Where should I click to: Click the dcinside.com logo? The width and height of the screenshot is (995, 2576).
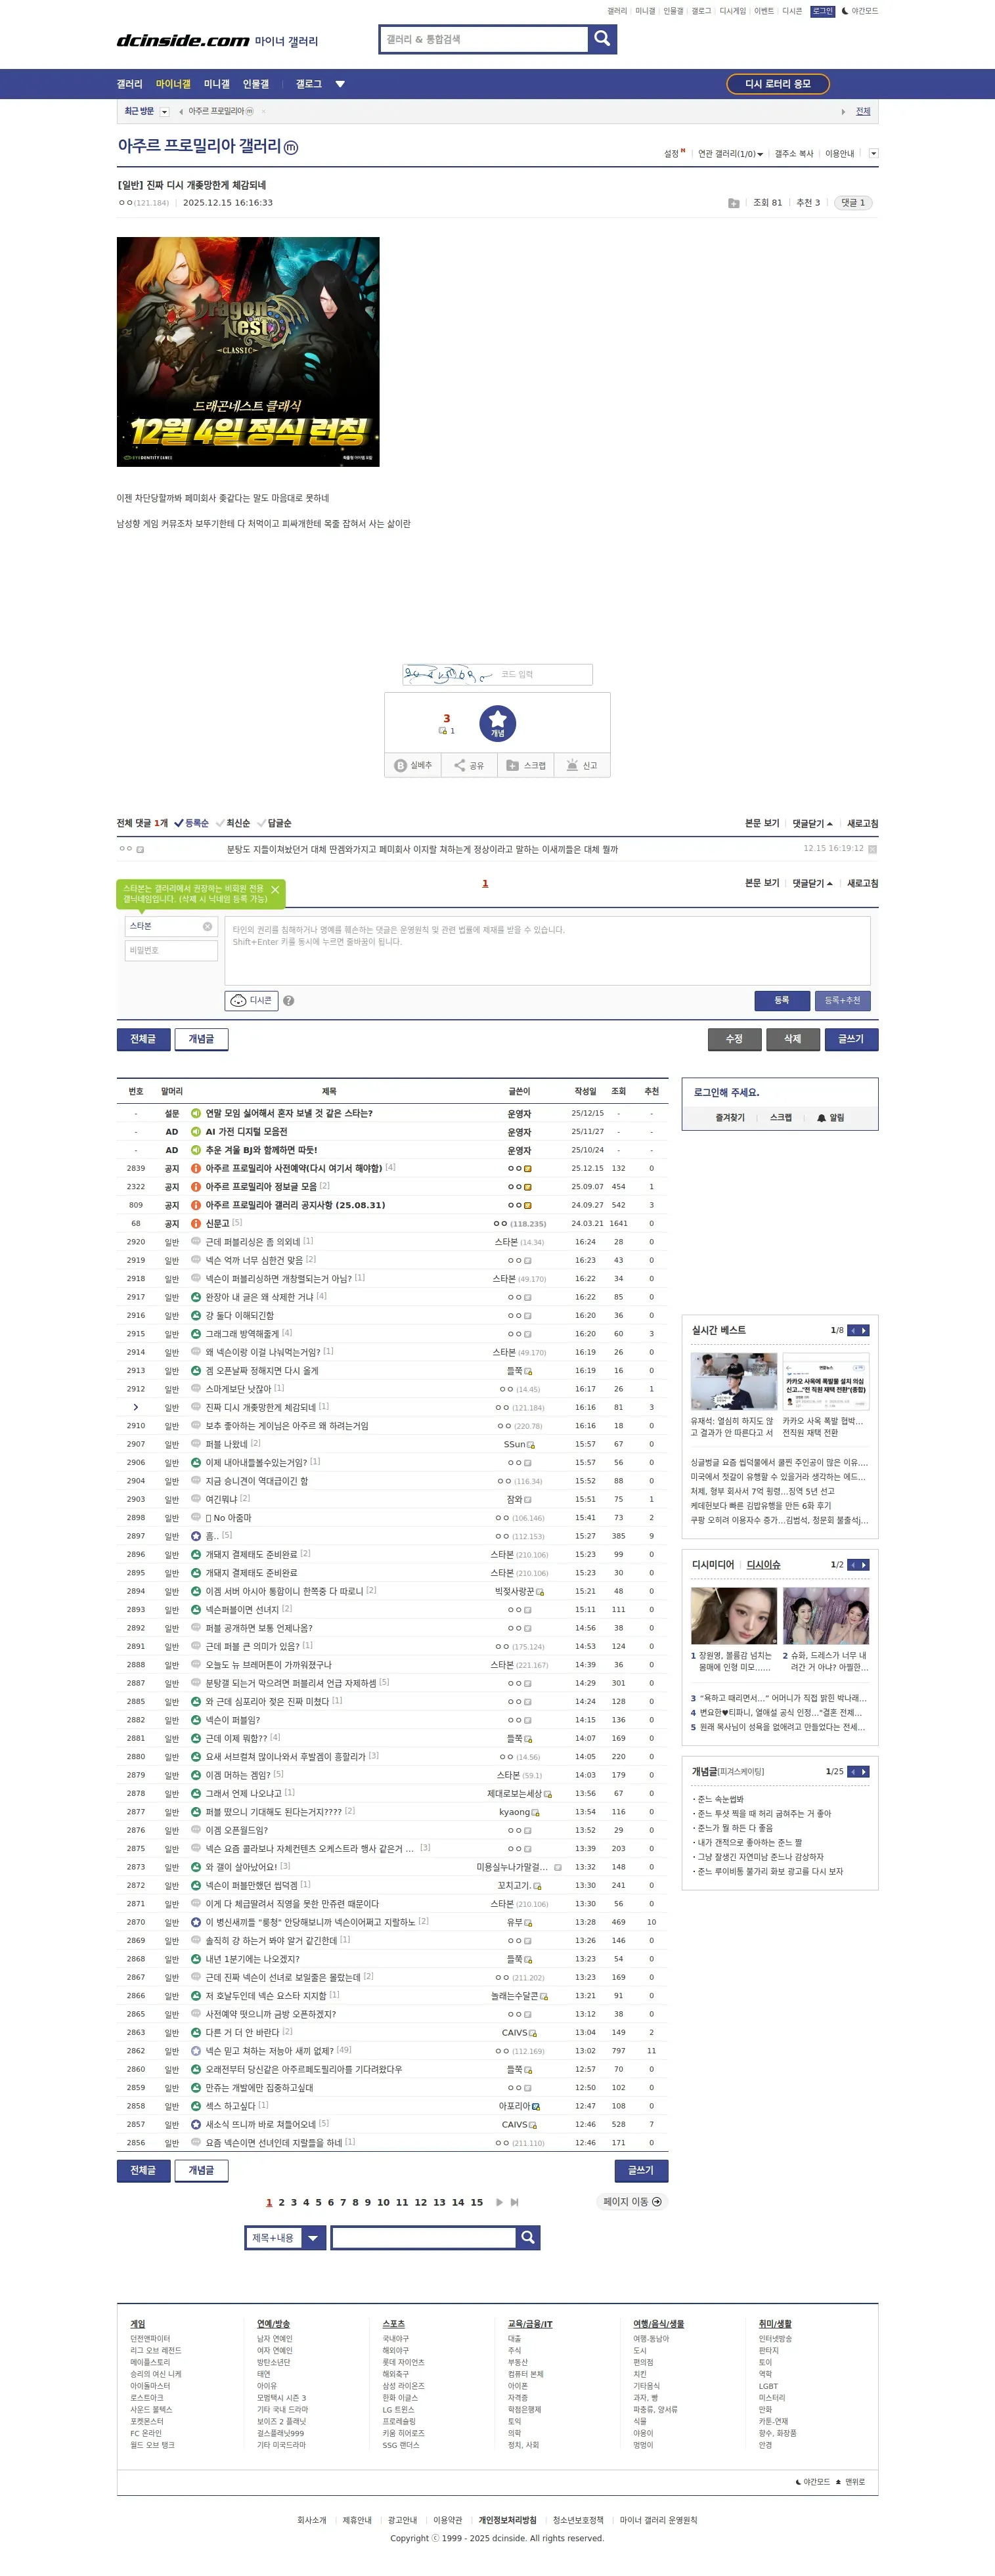pyautogui.click(x=182, y=40)
